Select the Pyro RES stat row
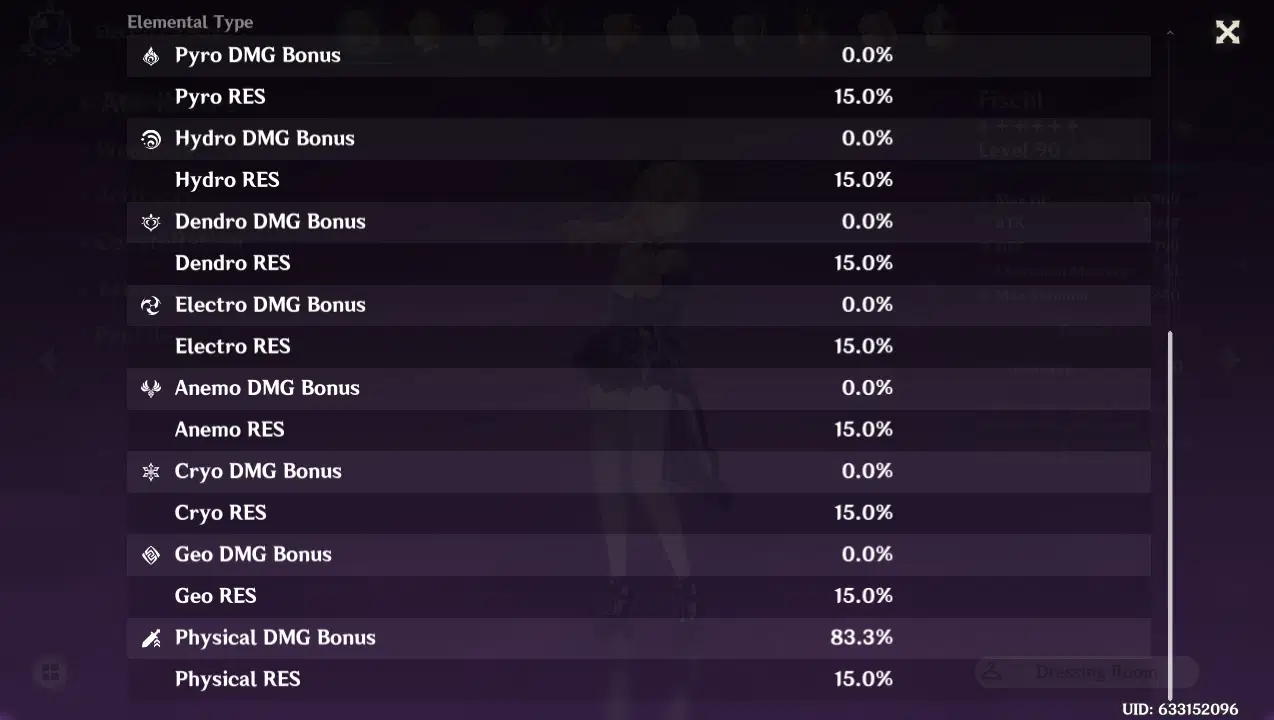Viewport: 1274px width, 720px height. [500, 96]
